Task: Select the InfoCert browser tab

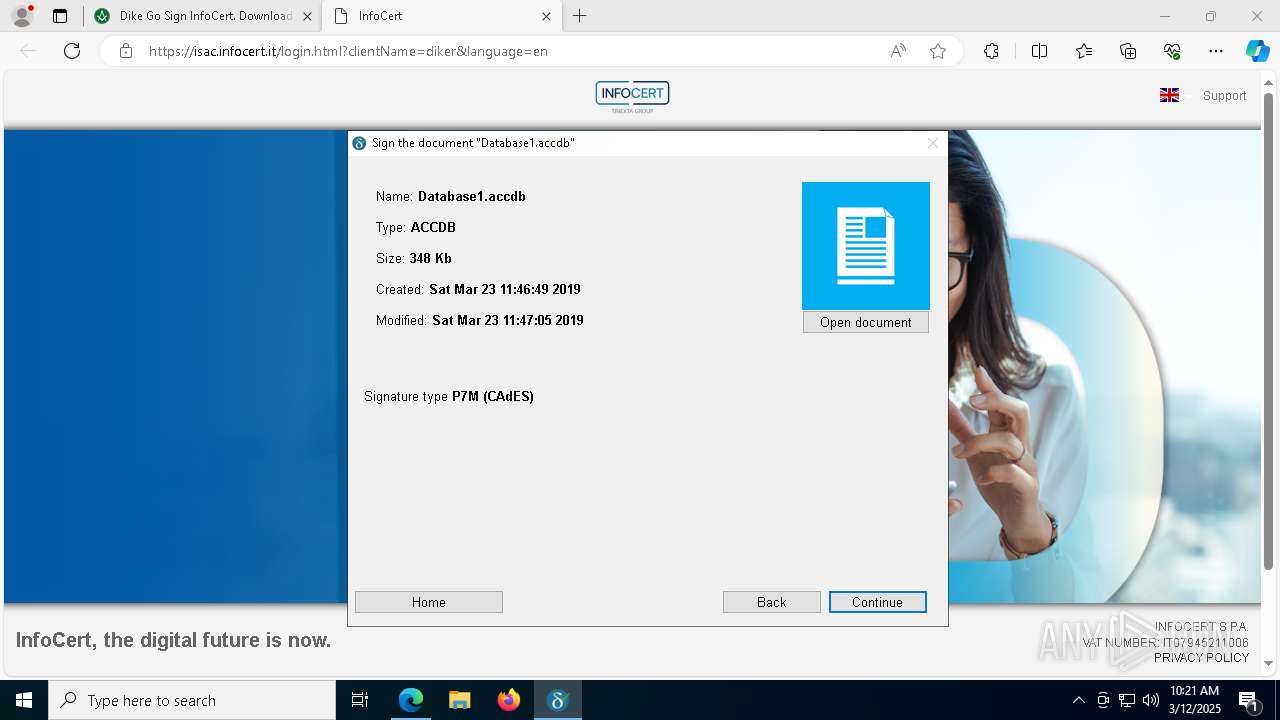Action: click(440, 16)
